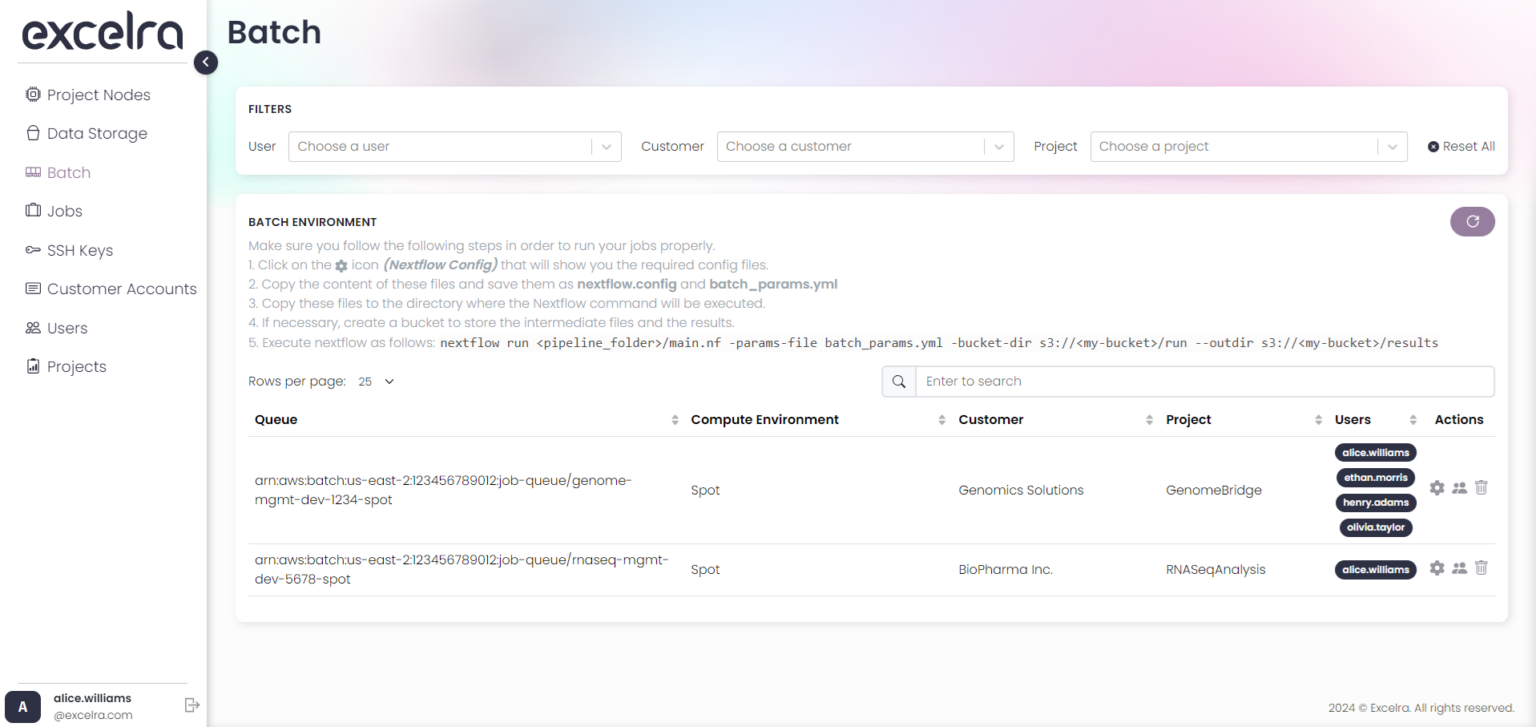Open the Choose a project dropdown
The image size is (1536, 727).
(1249, 146)
